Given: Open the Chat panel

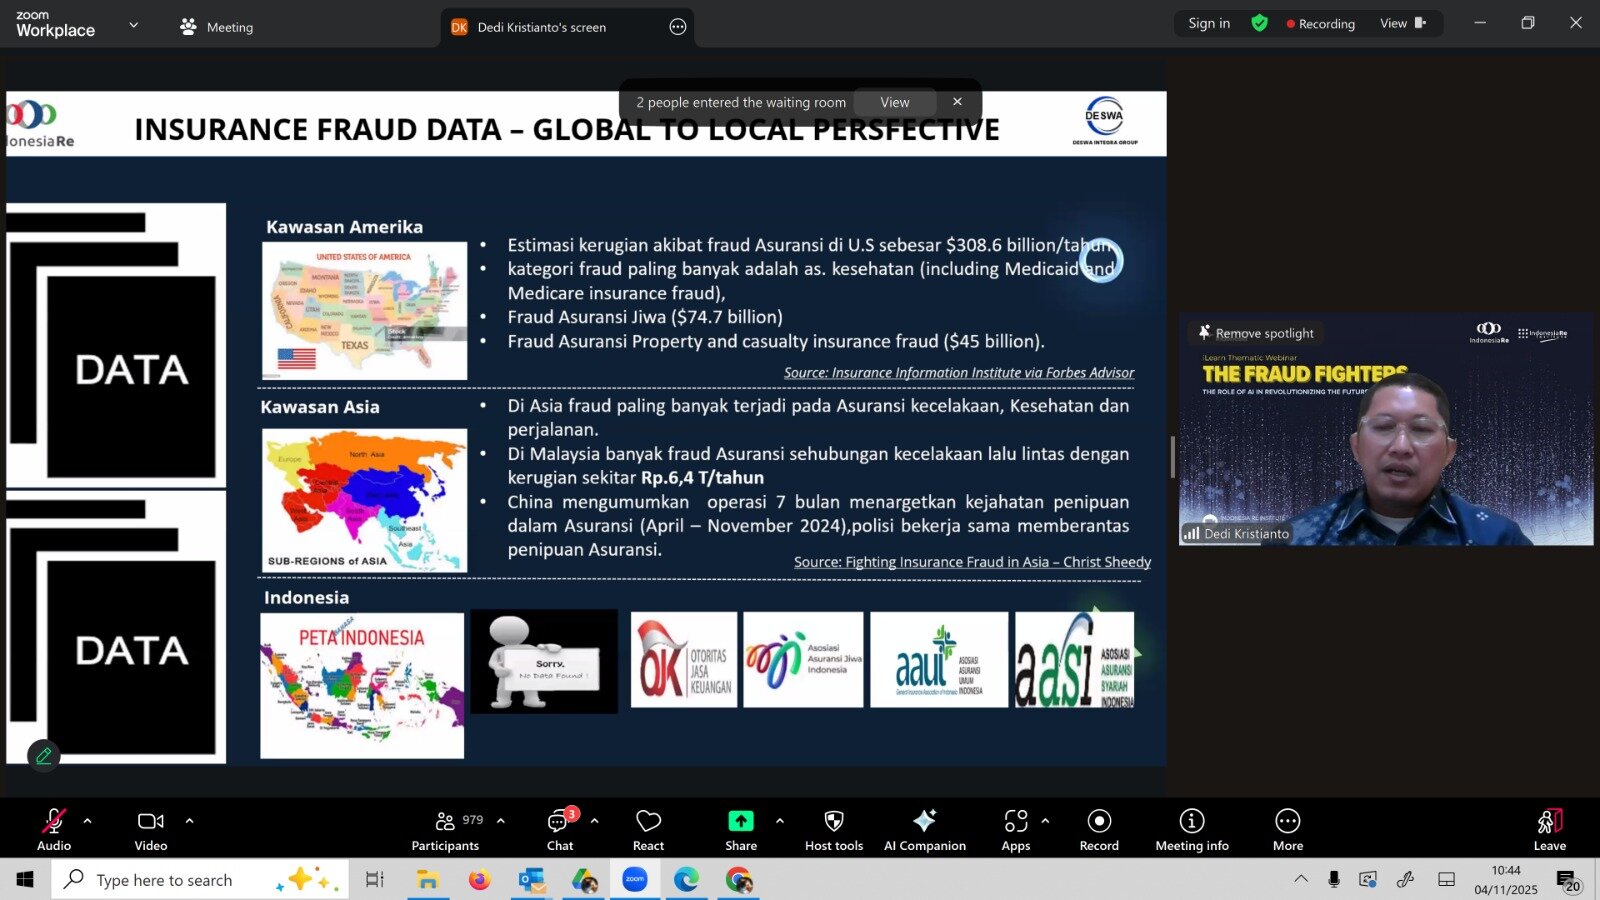Looking at the screenshot, I should point(560,830).
